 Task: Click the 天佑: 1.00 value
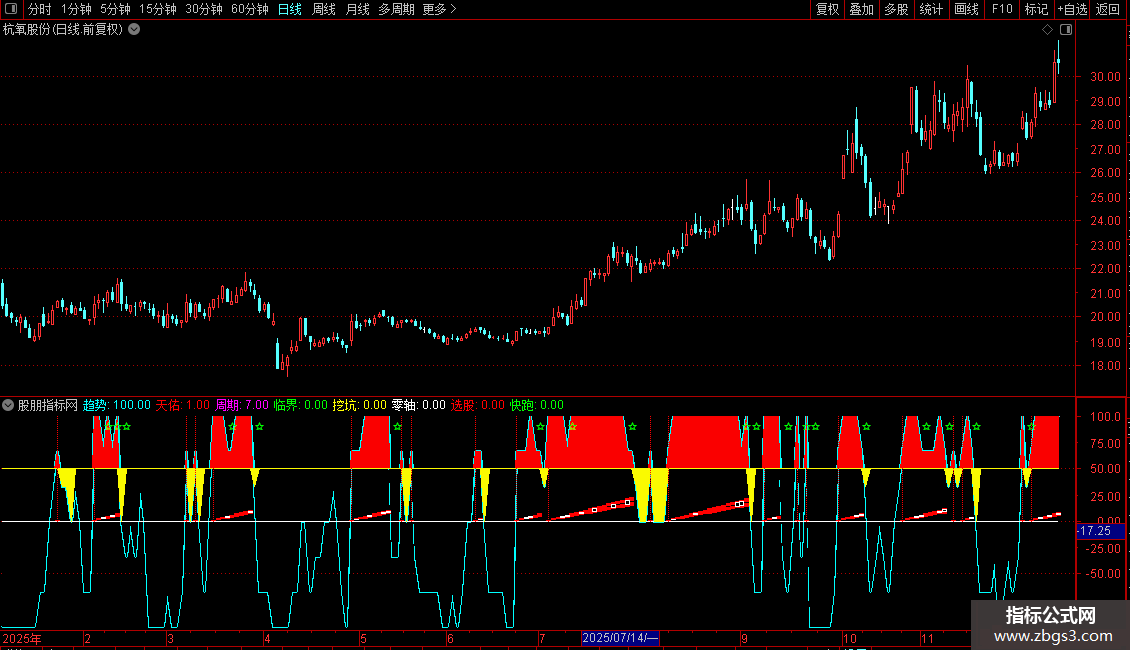tap(182, 405)
